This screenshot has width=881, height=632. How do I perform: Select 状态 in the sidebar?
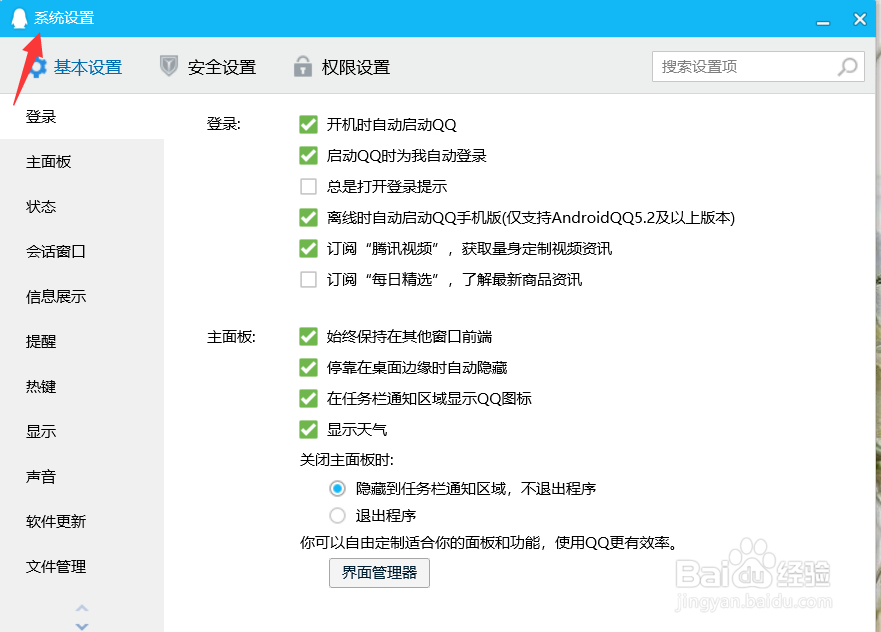pos(82,207)
